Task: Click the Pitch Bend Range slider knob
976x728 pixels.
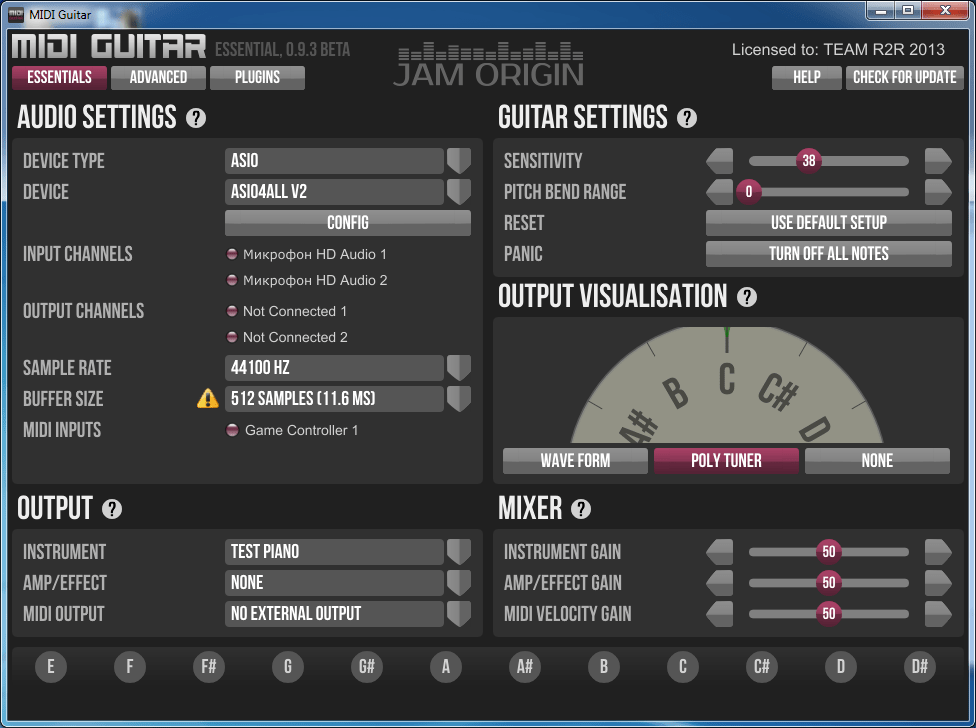Action: click(x=749, y=192)
